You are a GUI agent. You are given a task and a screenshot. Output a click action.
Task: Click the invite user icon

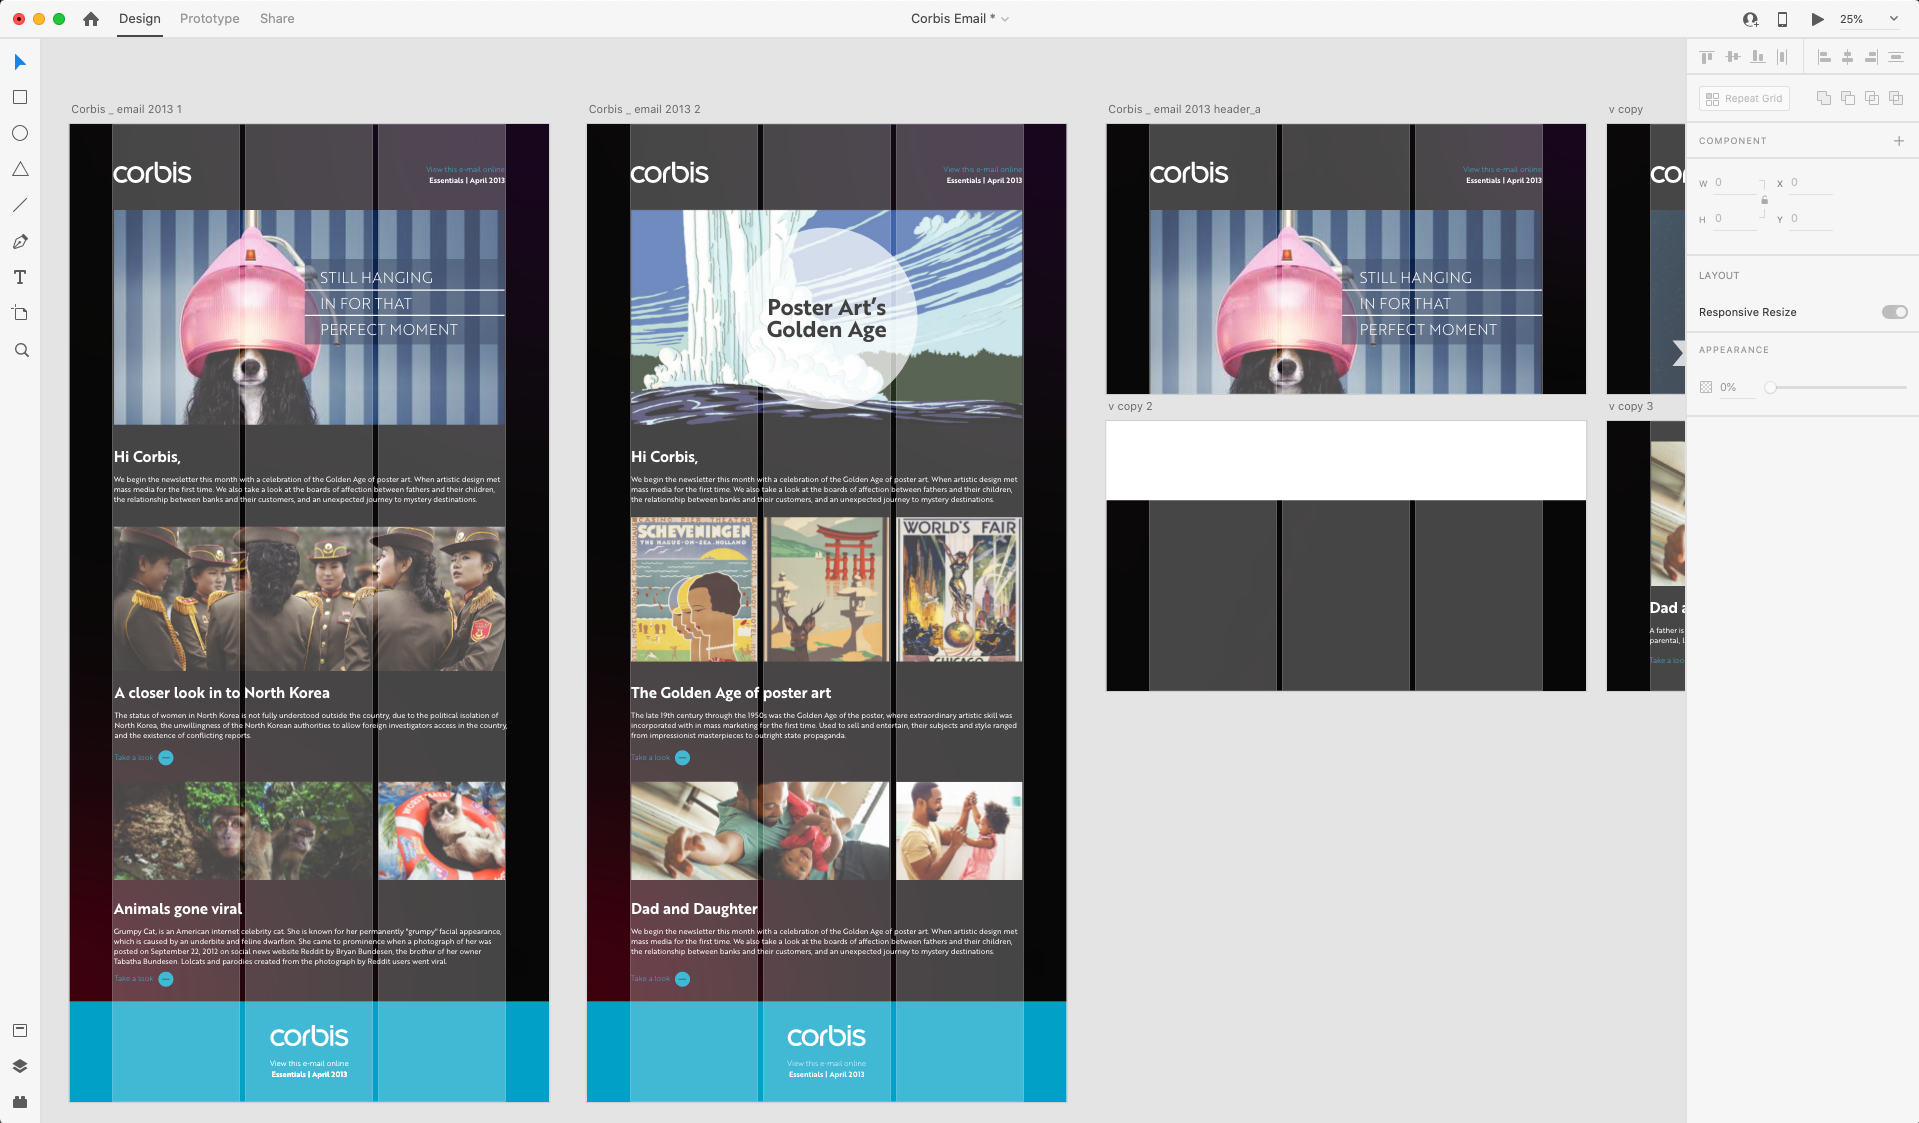[1750, 19]
